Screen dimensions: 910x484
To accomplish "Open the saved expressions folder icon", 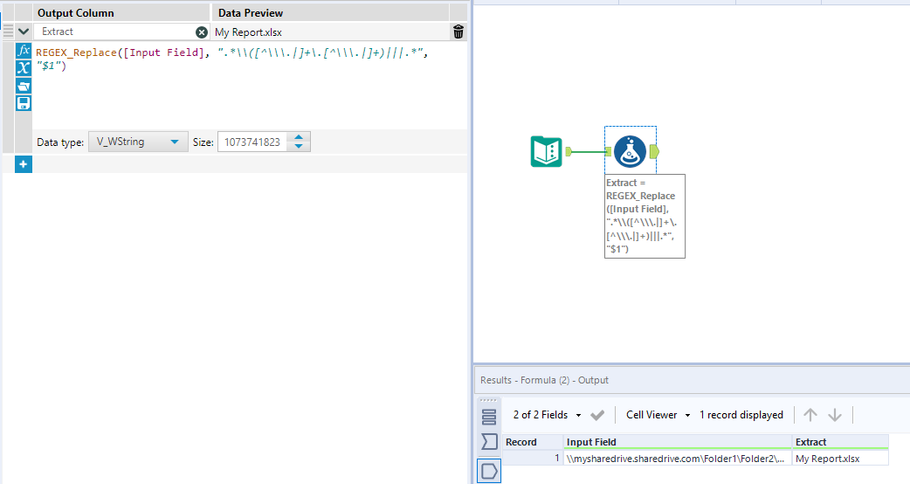I will point(23,86).
